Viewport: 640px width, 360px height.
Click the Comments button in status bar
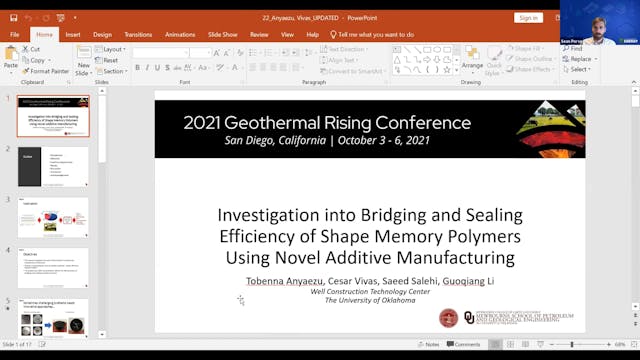(x=463, y=344)
